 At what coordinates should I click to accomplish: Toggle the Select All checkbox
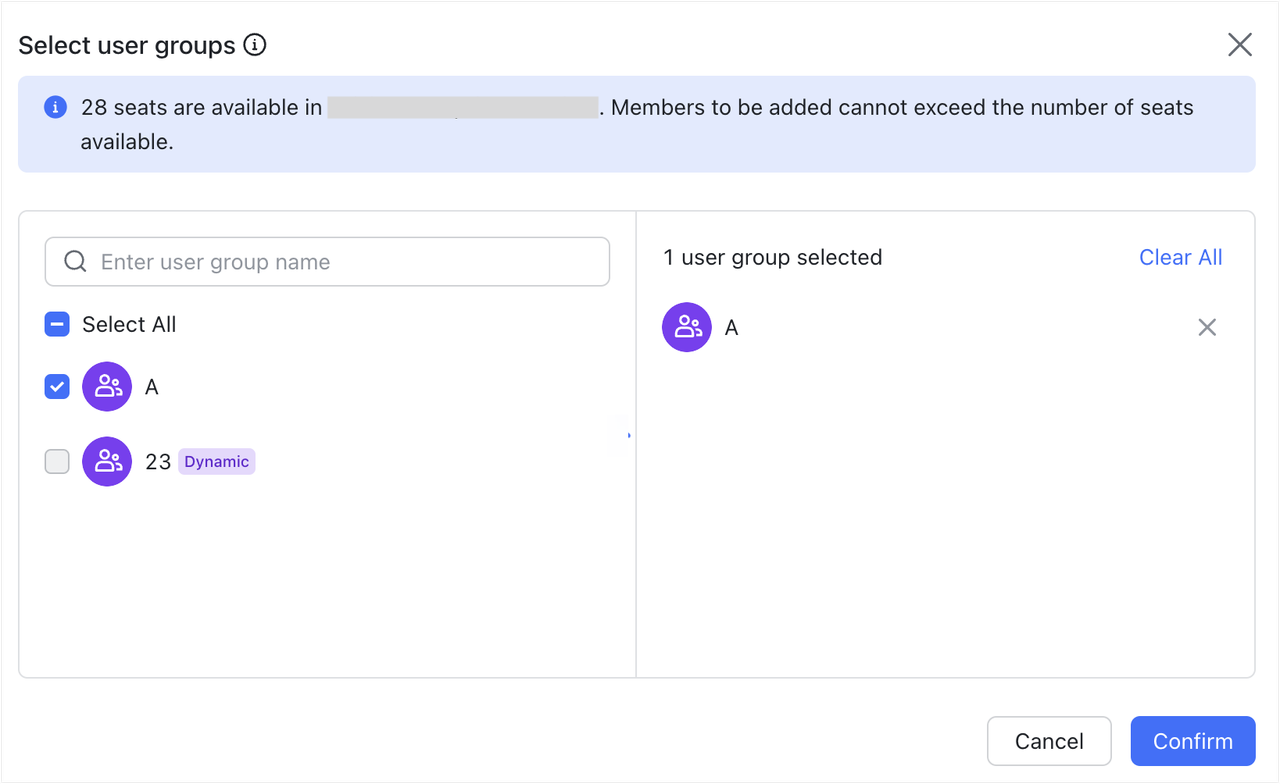[x=57, y=324]
